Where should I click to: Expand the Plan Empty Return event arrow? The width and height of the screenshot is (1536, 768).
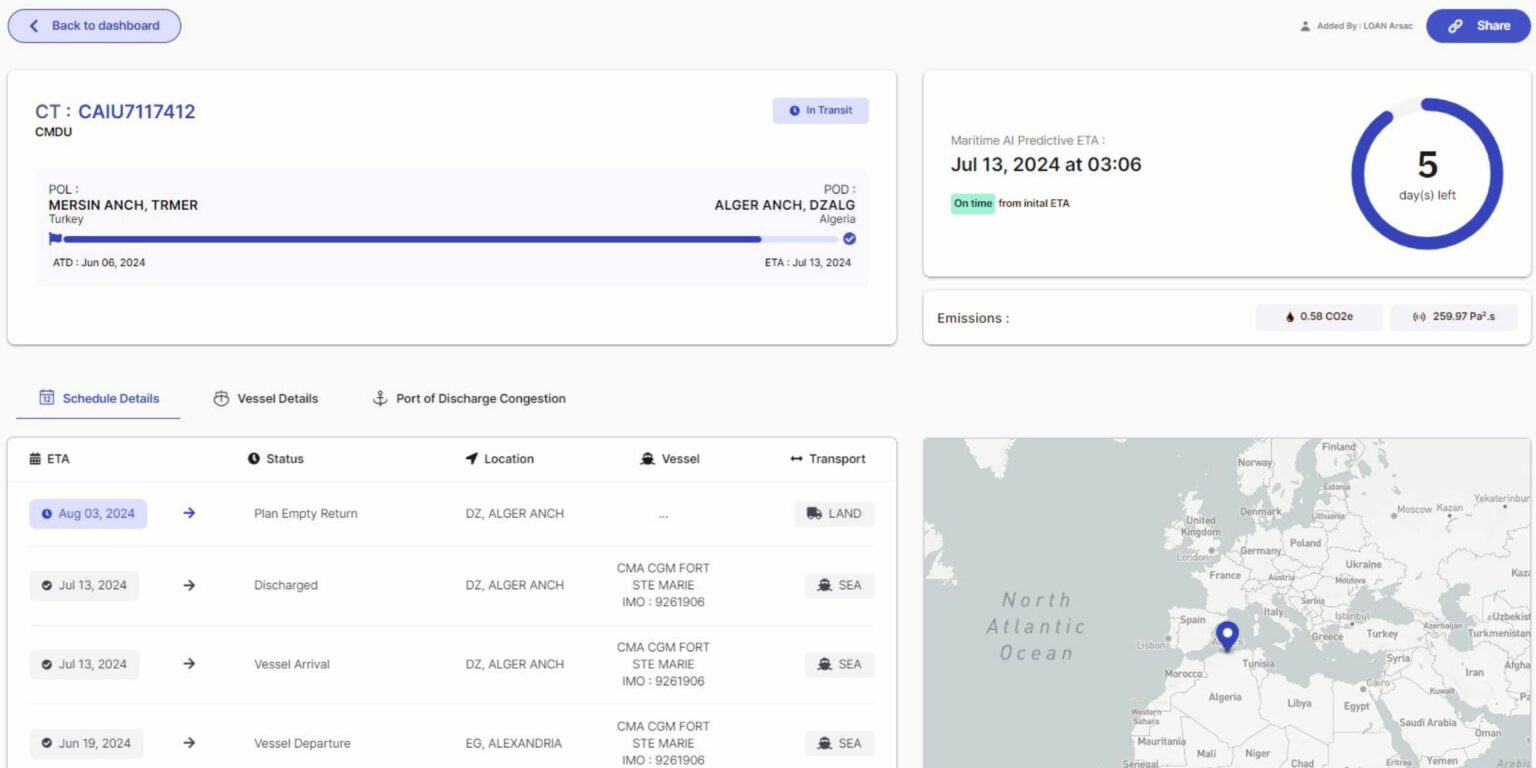(x=189, y=513)
